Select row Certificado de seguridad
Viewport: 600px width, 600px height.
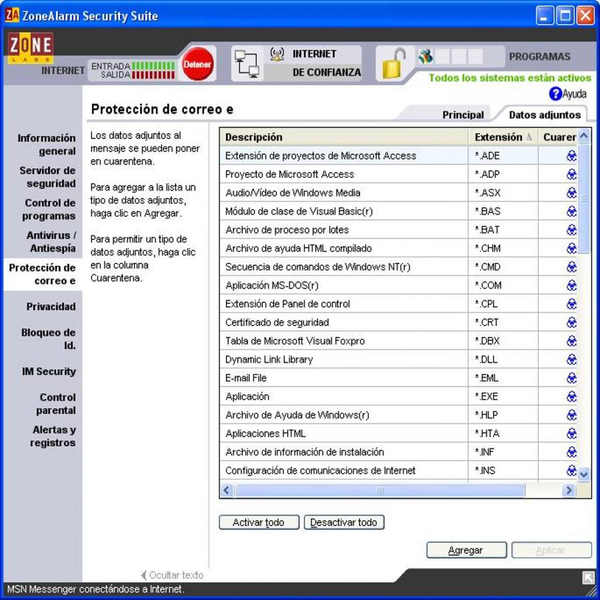click(x=399, y=322)
